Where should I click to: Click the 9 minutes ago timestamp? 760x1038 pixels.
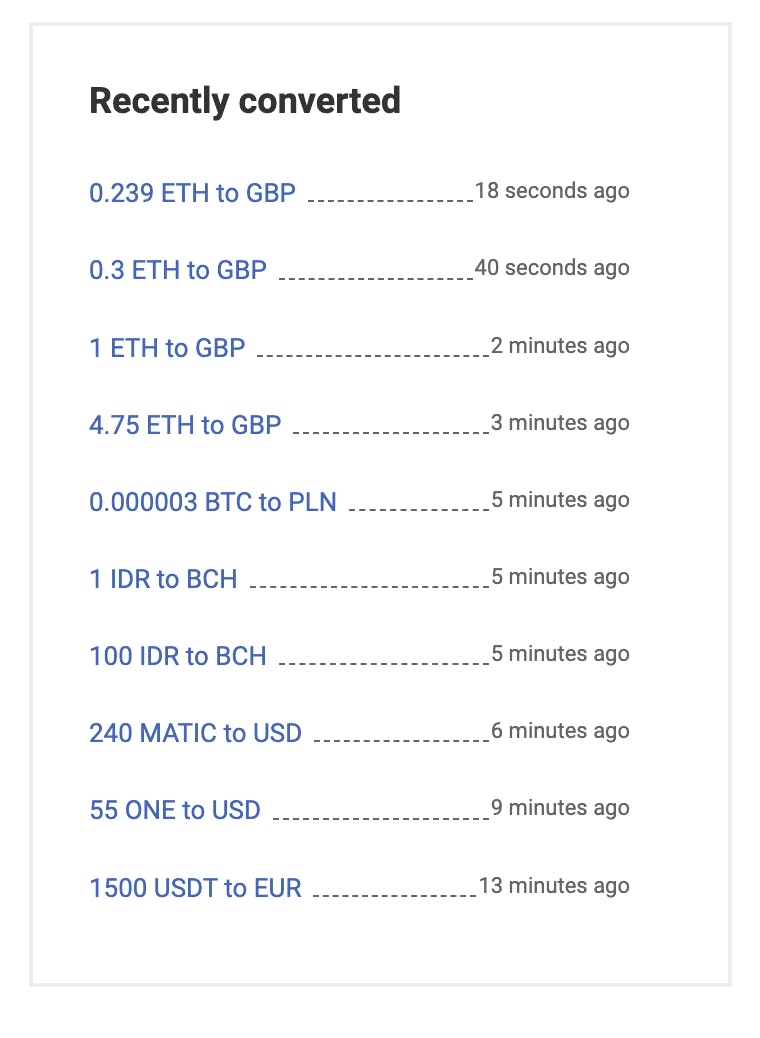[560, 808]
